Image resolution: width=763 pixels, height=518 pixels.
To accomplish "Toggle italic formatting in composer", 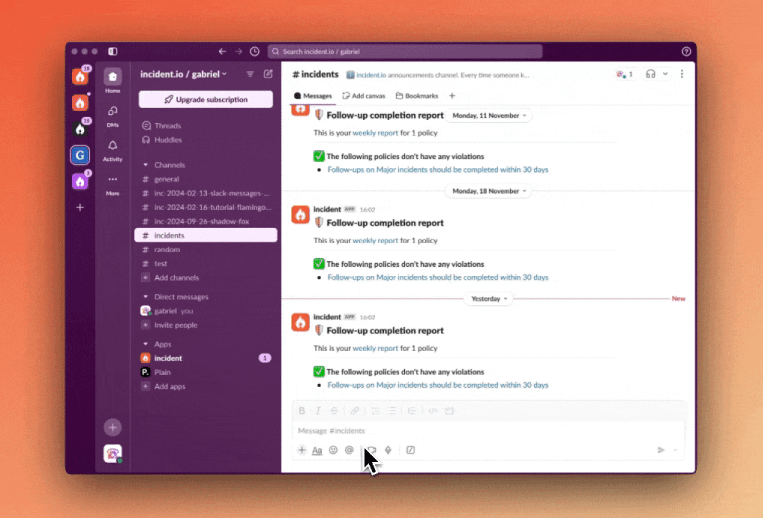I will coord(318,411).
